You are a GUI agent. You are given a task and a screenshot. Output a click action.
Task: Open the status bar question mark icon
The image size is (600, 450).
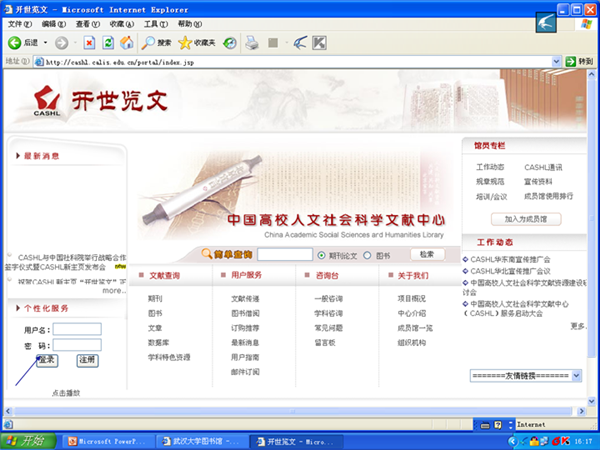(498, 425)
